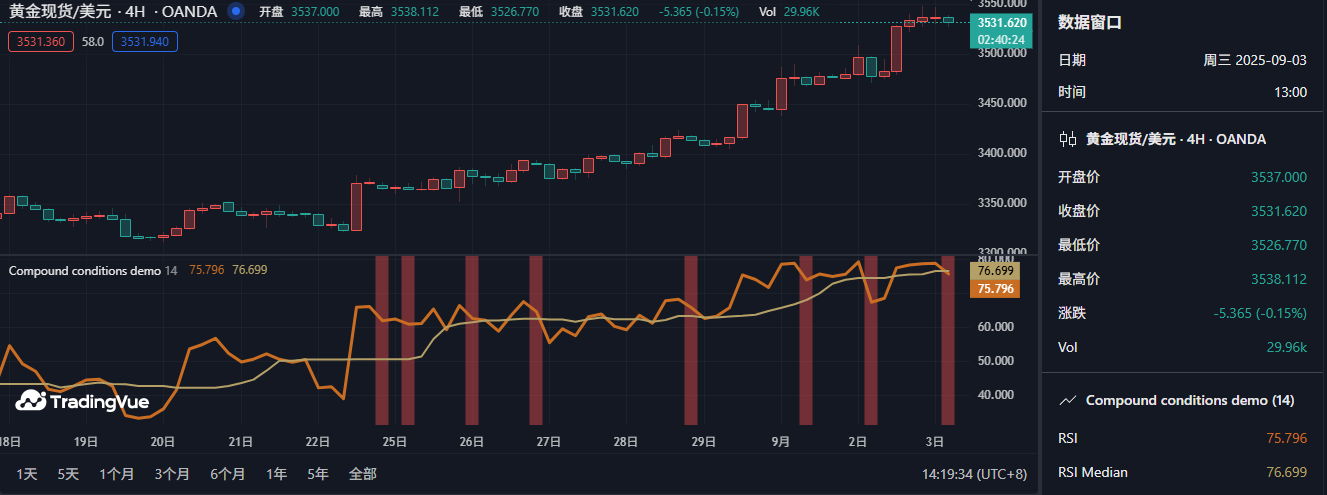Click the TradingVue logo watermark

point(82,402)
